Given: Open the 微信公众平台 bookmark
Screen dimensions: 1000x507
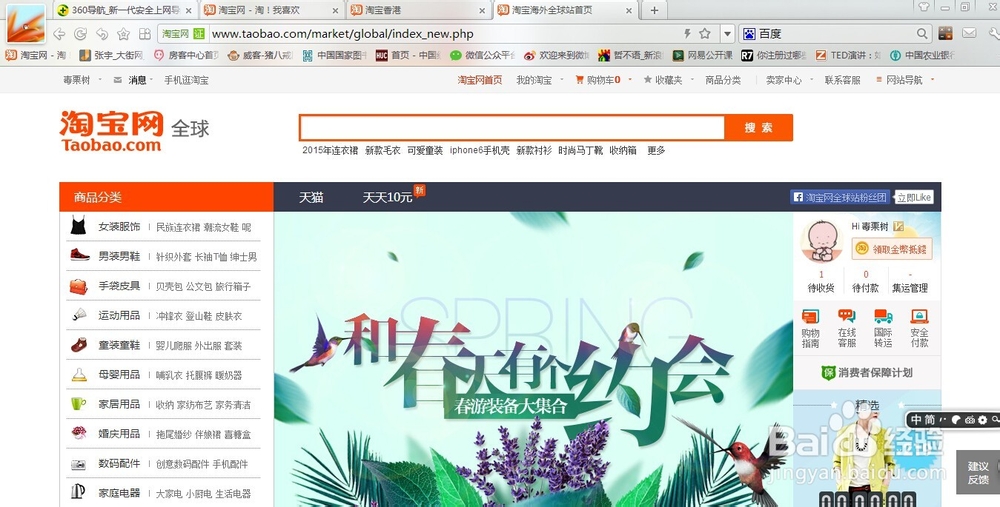Looking at the screenshot, I should 483,55.
